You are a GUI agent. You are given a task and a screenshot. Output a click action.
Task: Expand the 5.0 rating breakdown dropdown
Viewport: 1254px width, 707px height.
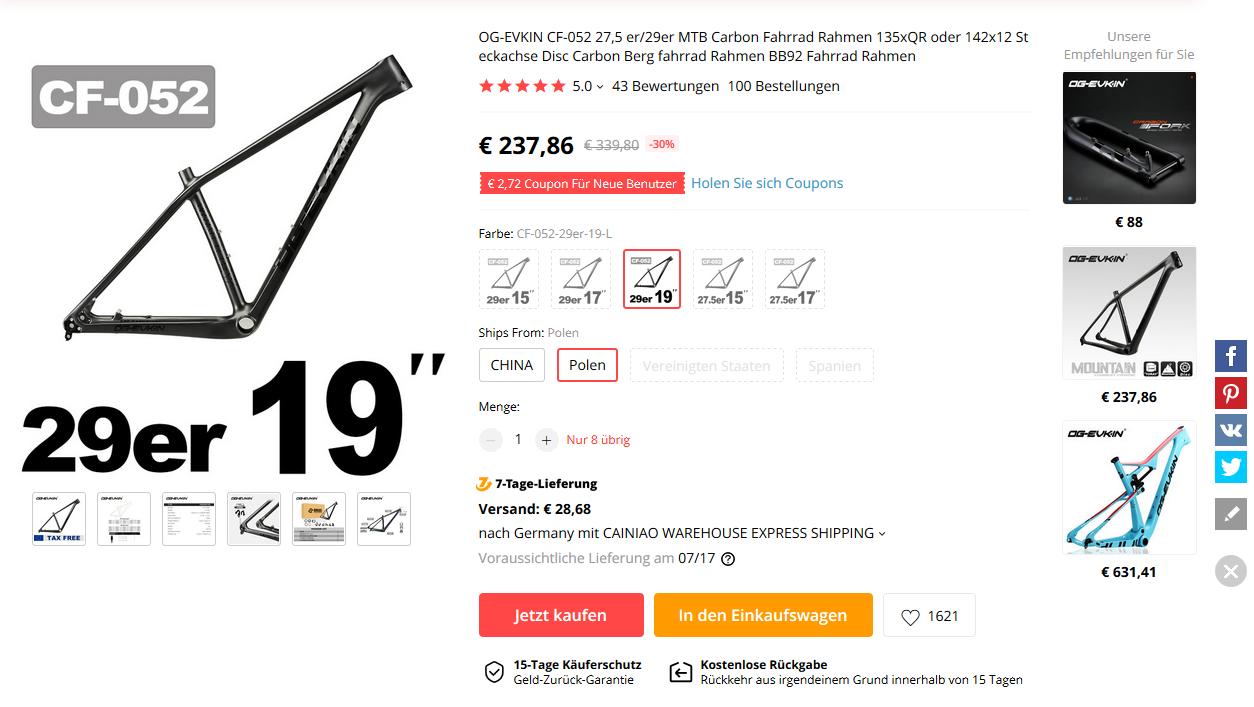pos(600,87)
